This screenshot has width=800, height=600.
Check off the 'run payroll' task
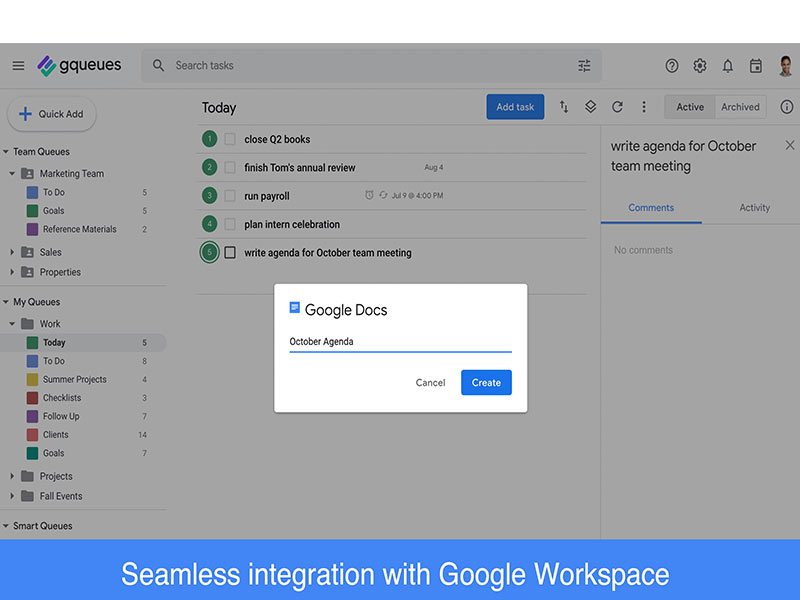[x=230, y=196]
